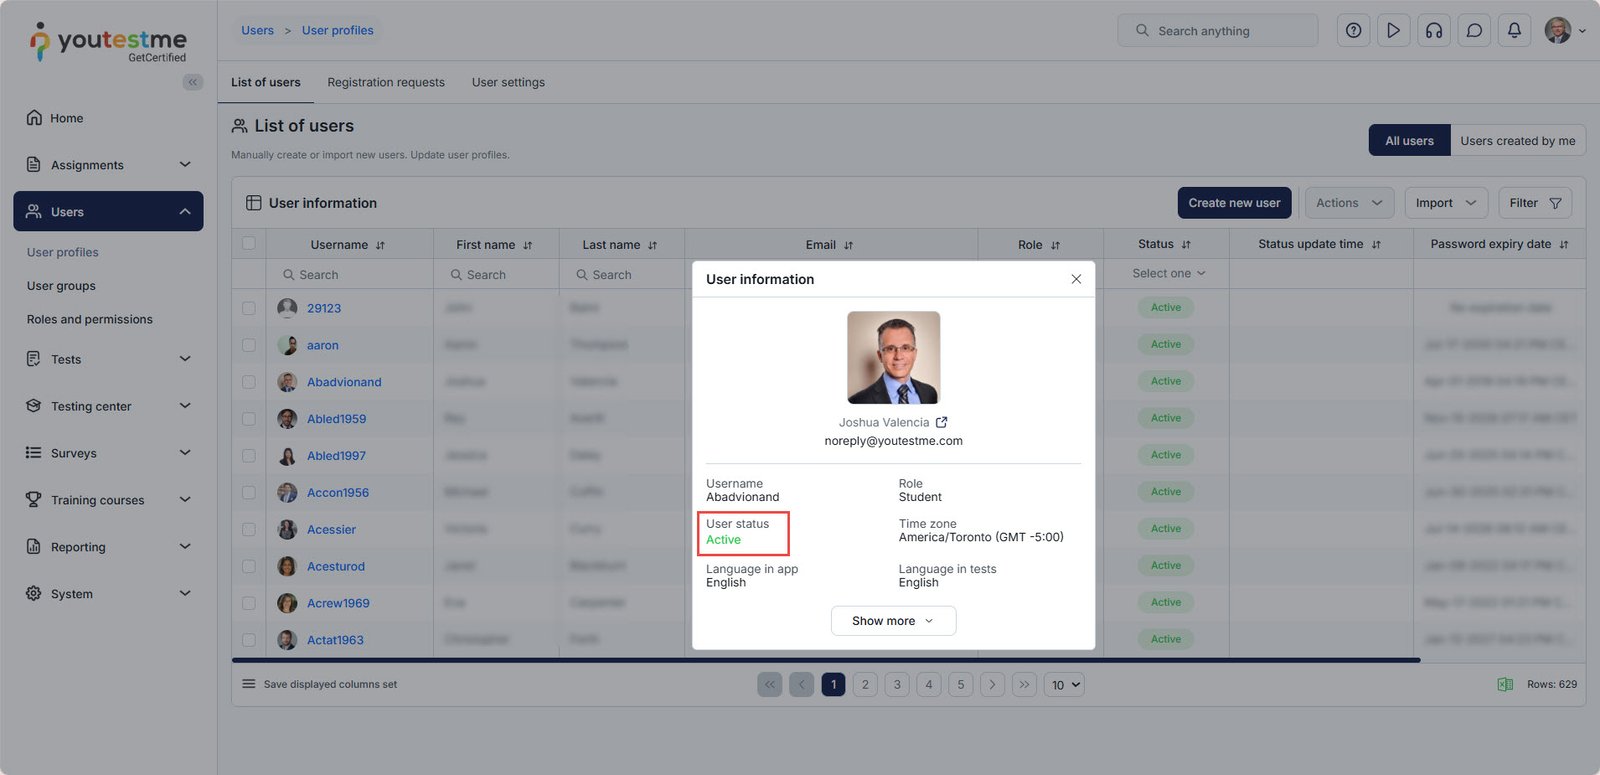
Task: Open the Abled1959 username link
Action: coord(336,419)
